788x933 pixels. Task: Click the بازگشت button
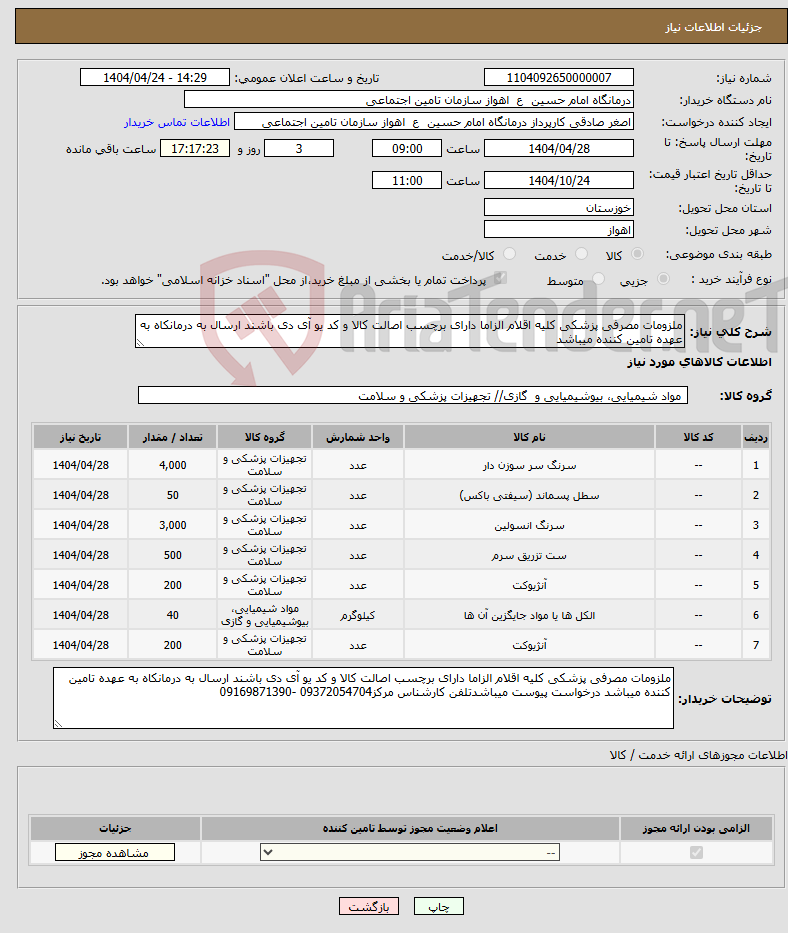coord(368,906)
